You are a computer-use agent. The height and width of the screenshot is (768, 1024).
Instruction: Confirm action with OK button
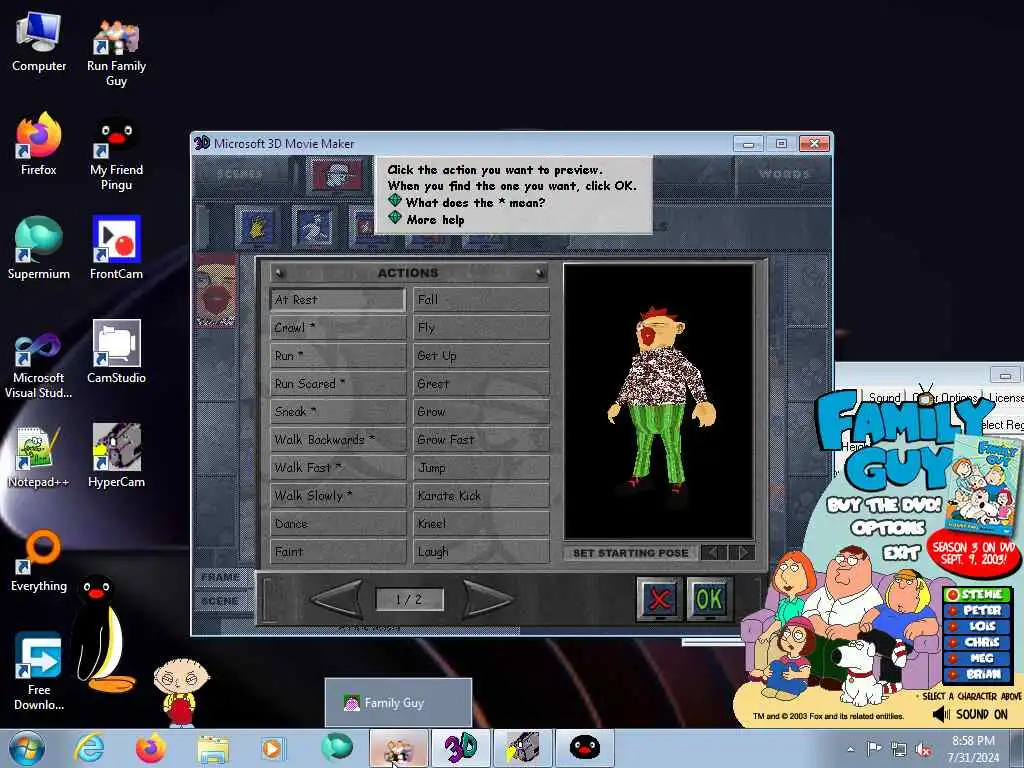click(710, 599)
